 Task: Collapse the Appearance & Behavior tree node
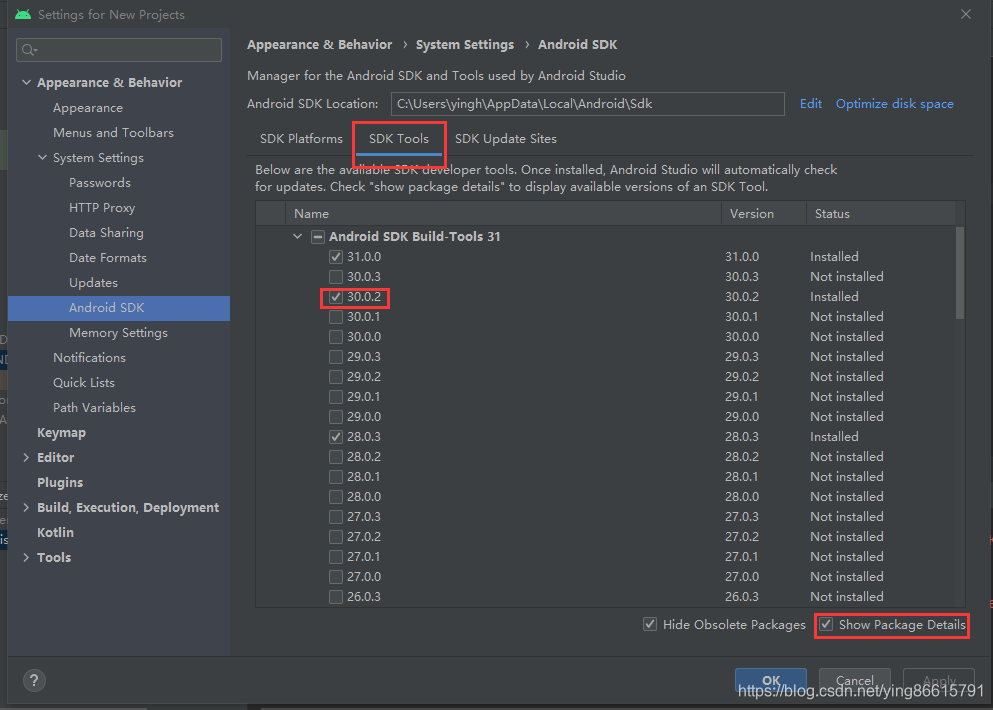coord(26,82)
